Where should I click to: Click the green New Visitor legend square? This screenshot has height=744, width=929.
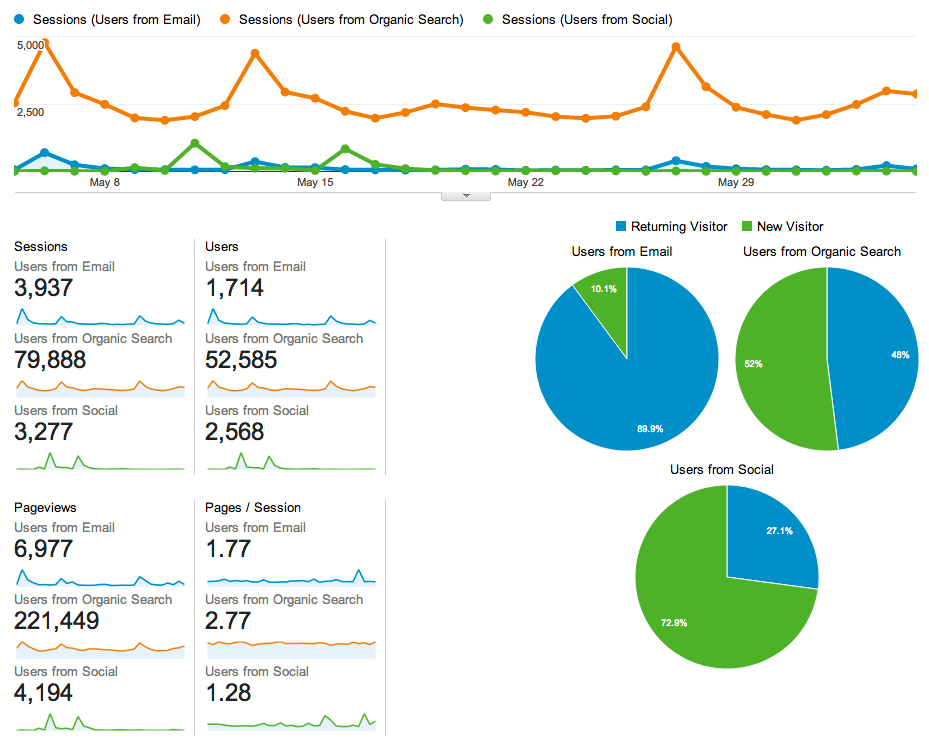coord(746,227)
